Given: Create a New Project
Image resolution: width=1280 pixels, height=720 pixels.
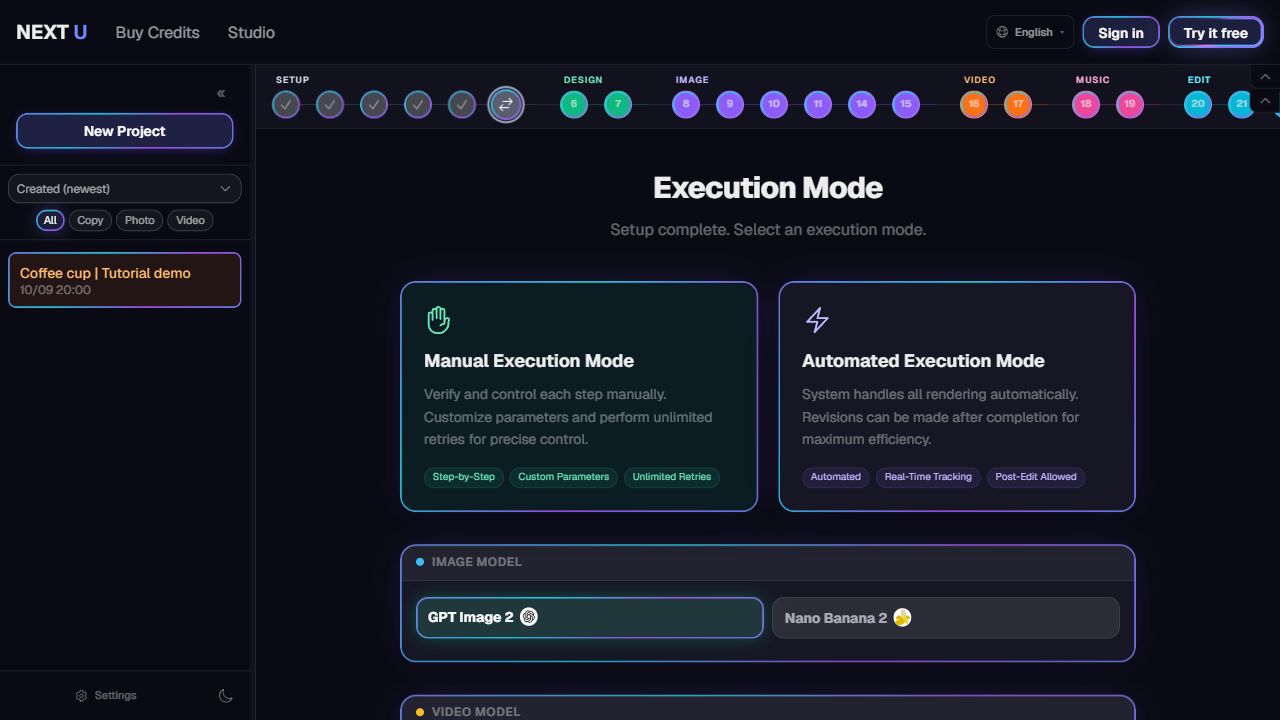Looking at the screenshot, I should [x=124, y=131].
